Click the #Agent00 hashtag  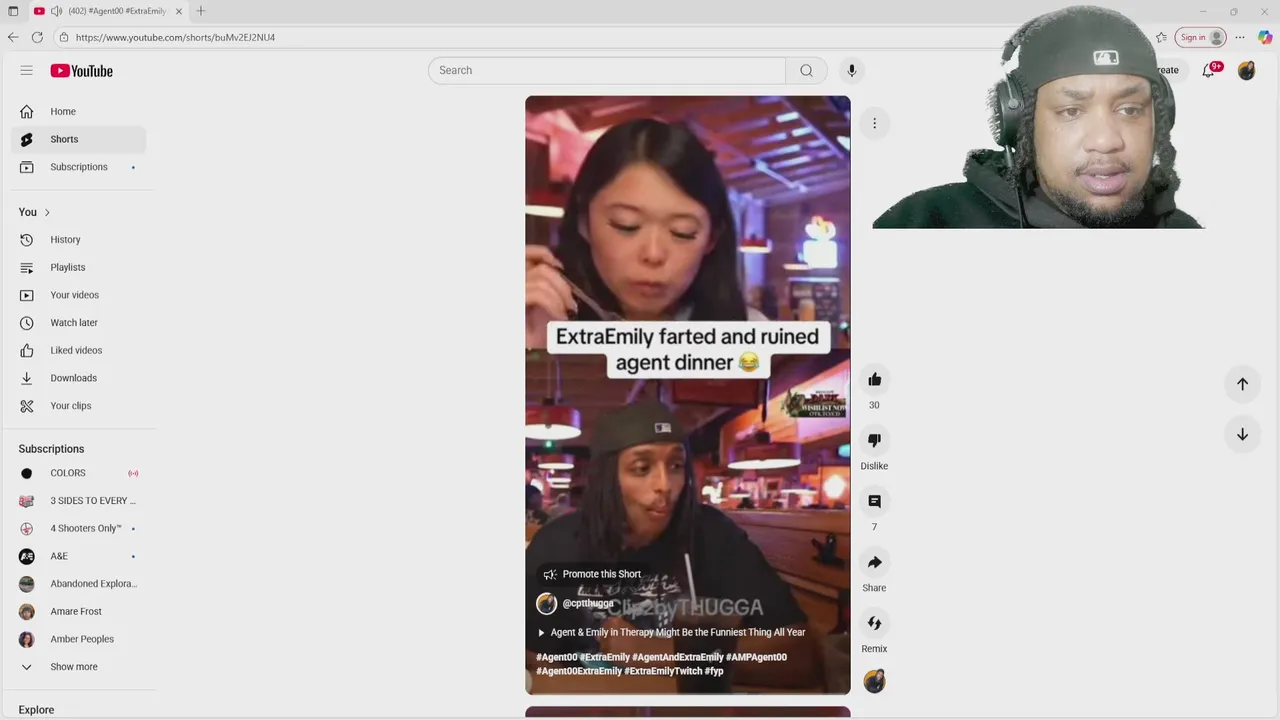tap(556, 657)
